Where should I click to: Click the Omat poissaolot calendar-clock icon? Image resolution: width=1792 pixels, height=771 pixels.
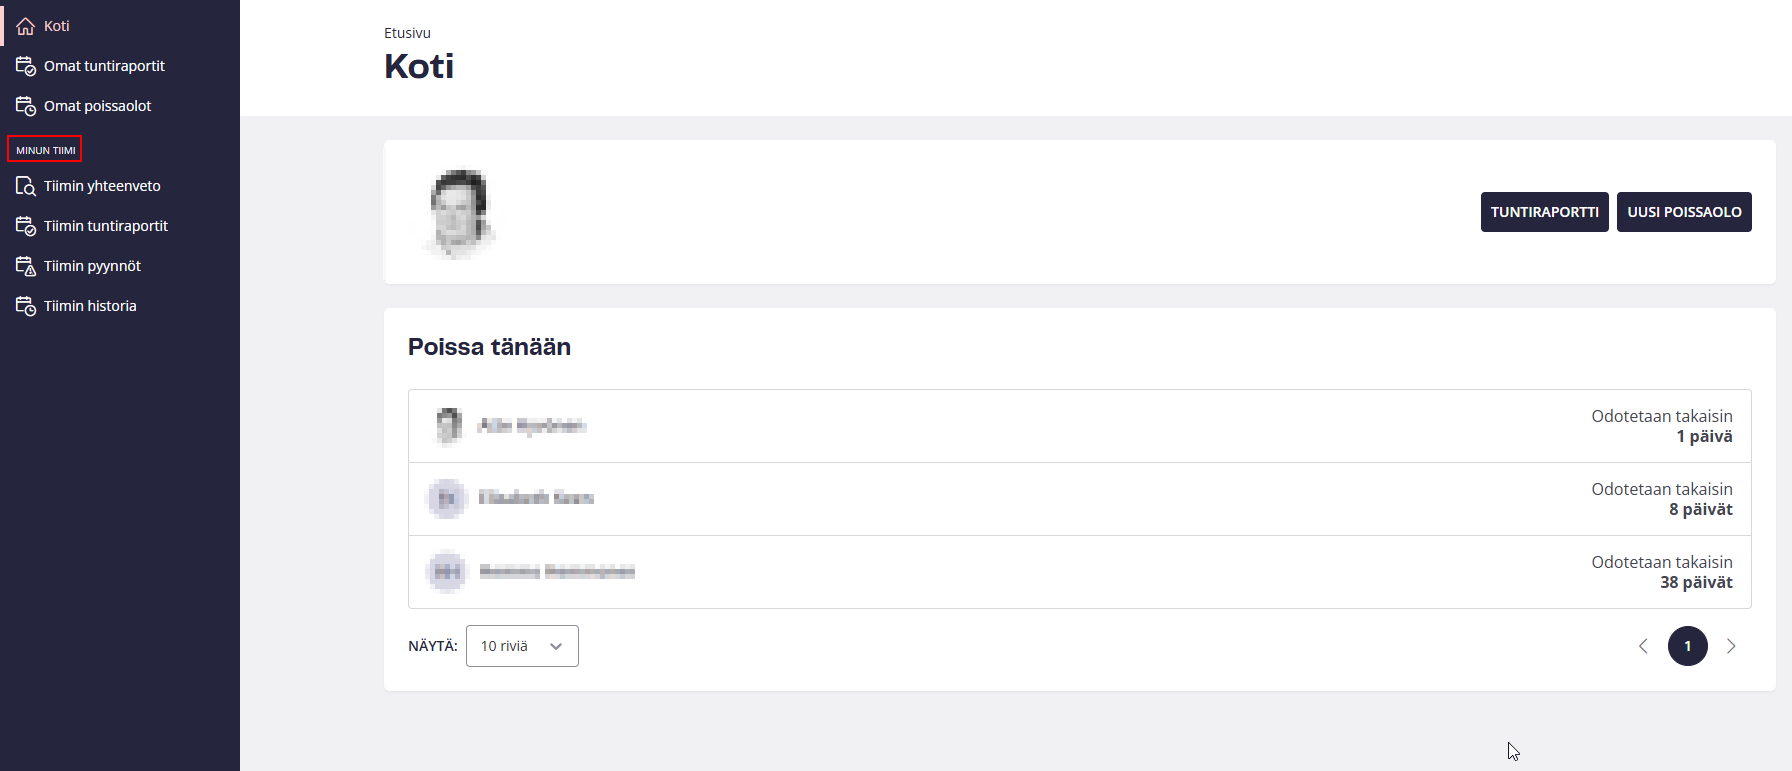pos(26,106)
